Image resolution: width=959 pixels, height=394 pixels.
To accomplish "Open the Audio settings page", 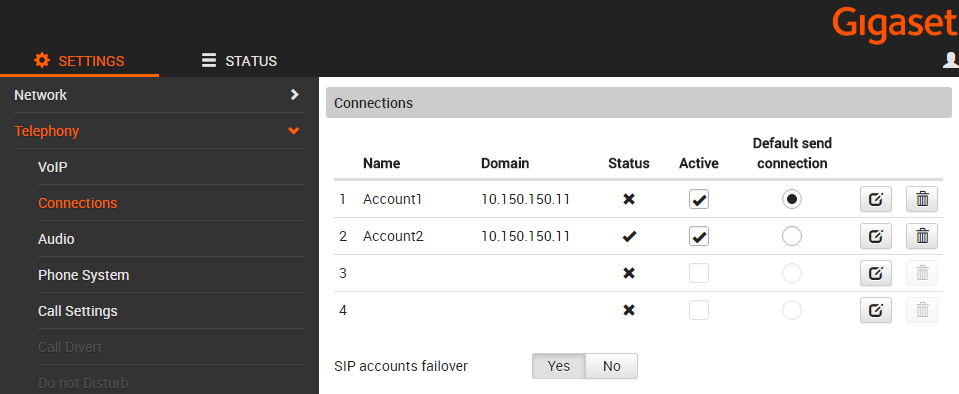I will (x=171, y=239).
